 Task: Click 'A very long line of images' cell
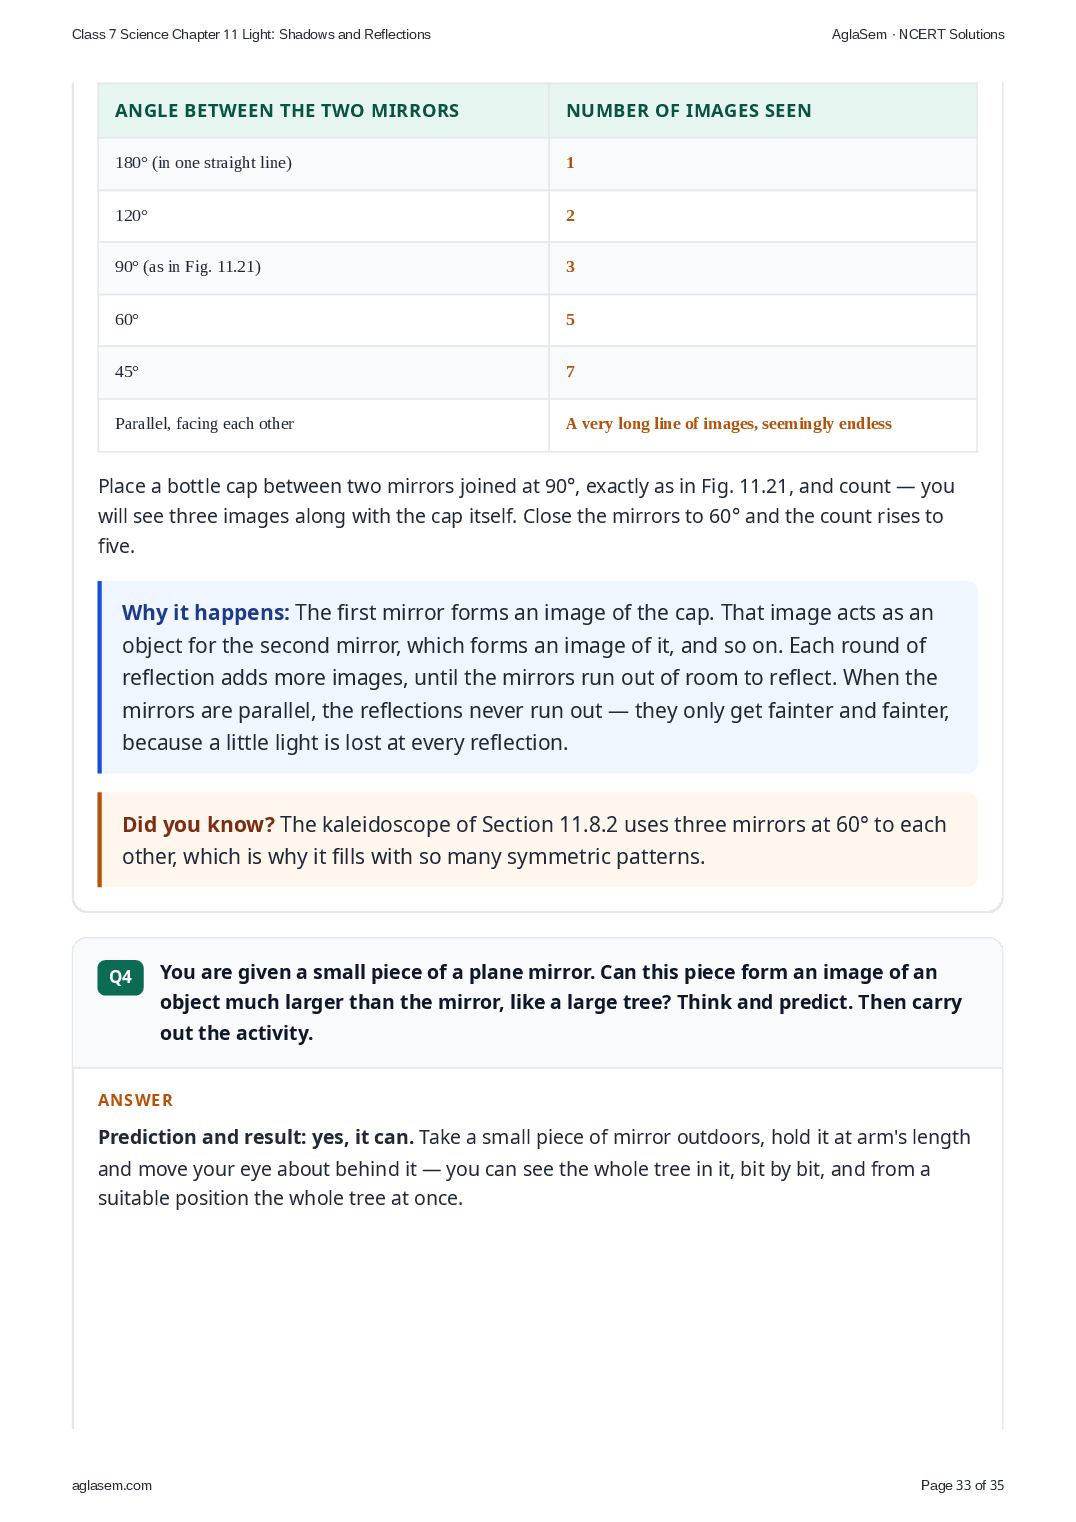pyautogui.click(x=763, y=424)
